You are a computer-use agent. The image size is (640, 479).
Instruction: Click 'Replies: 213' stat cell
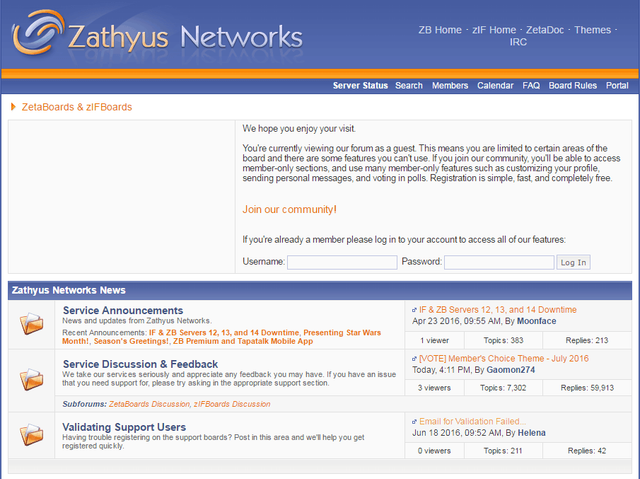(587, 341)
